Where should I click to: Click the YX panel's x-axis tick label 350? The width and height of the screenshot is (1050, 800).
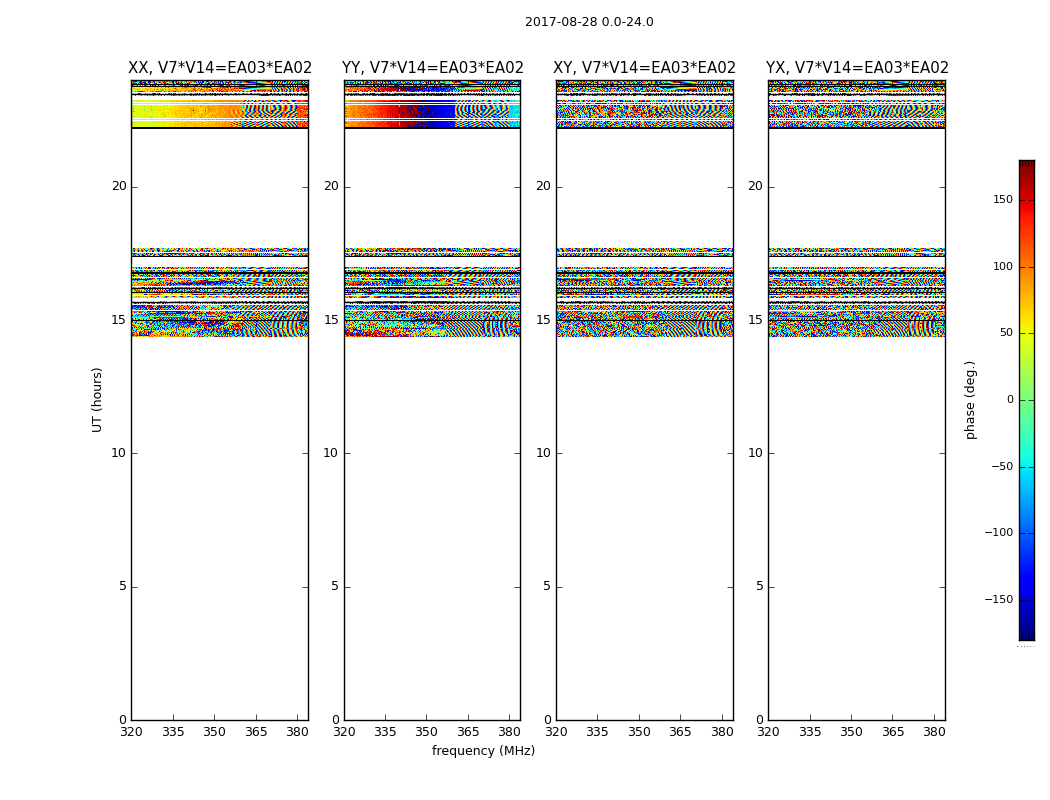tap(851, 732)
